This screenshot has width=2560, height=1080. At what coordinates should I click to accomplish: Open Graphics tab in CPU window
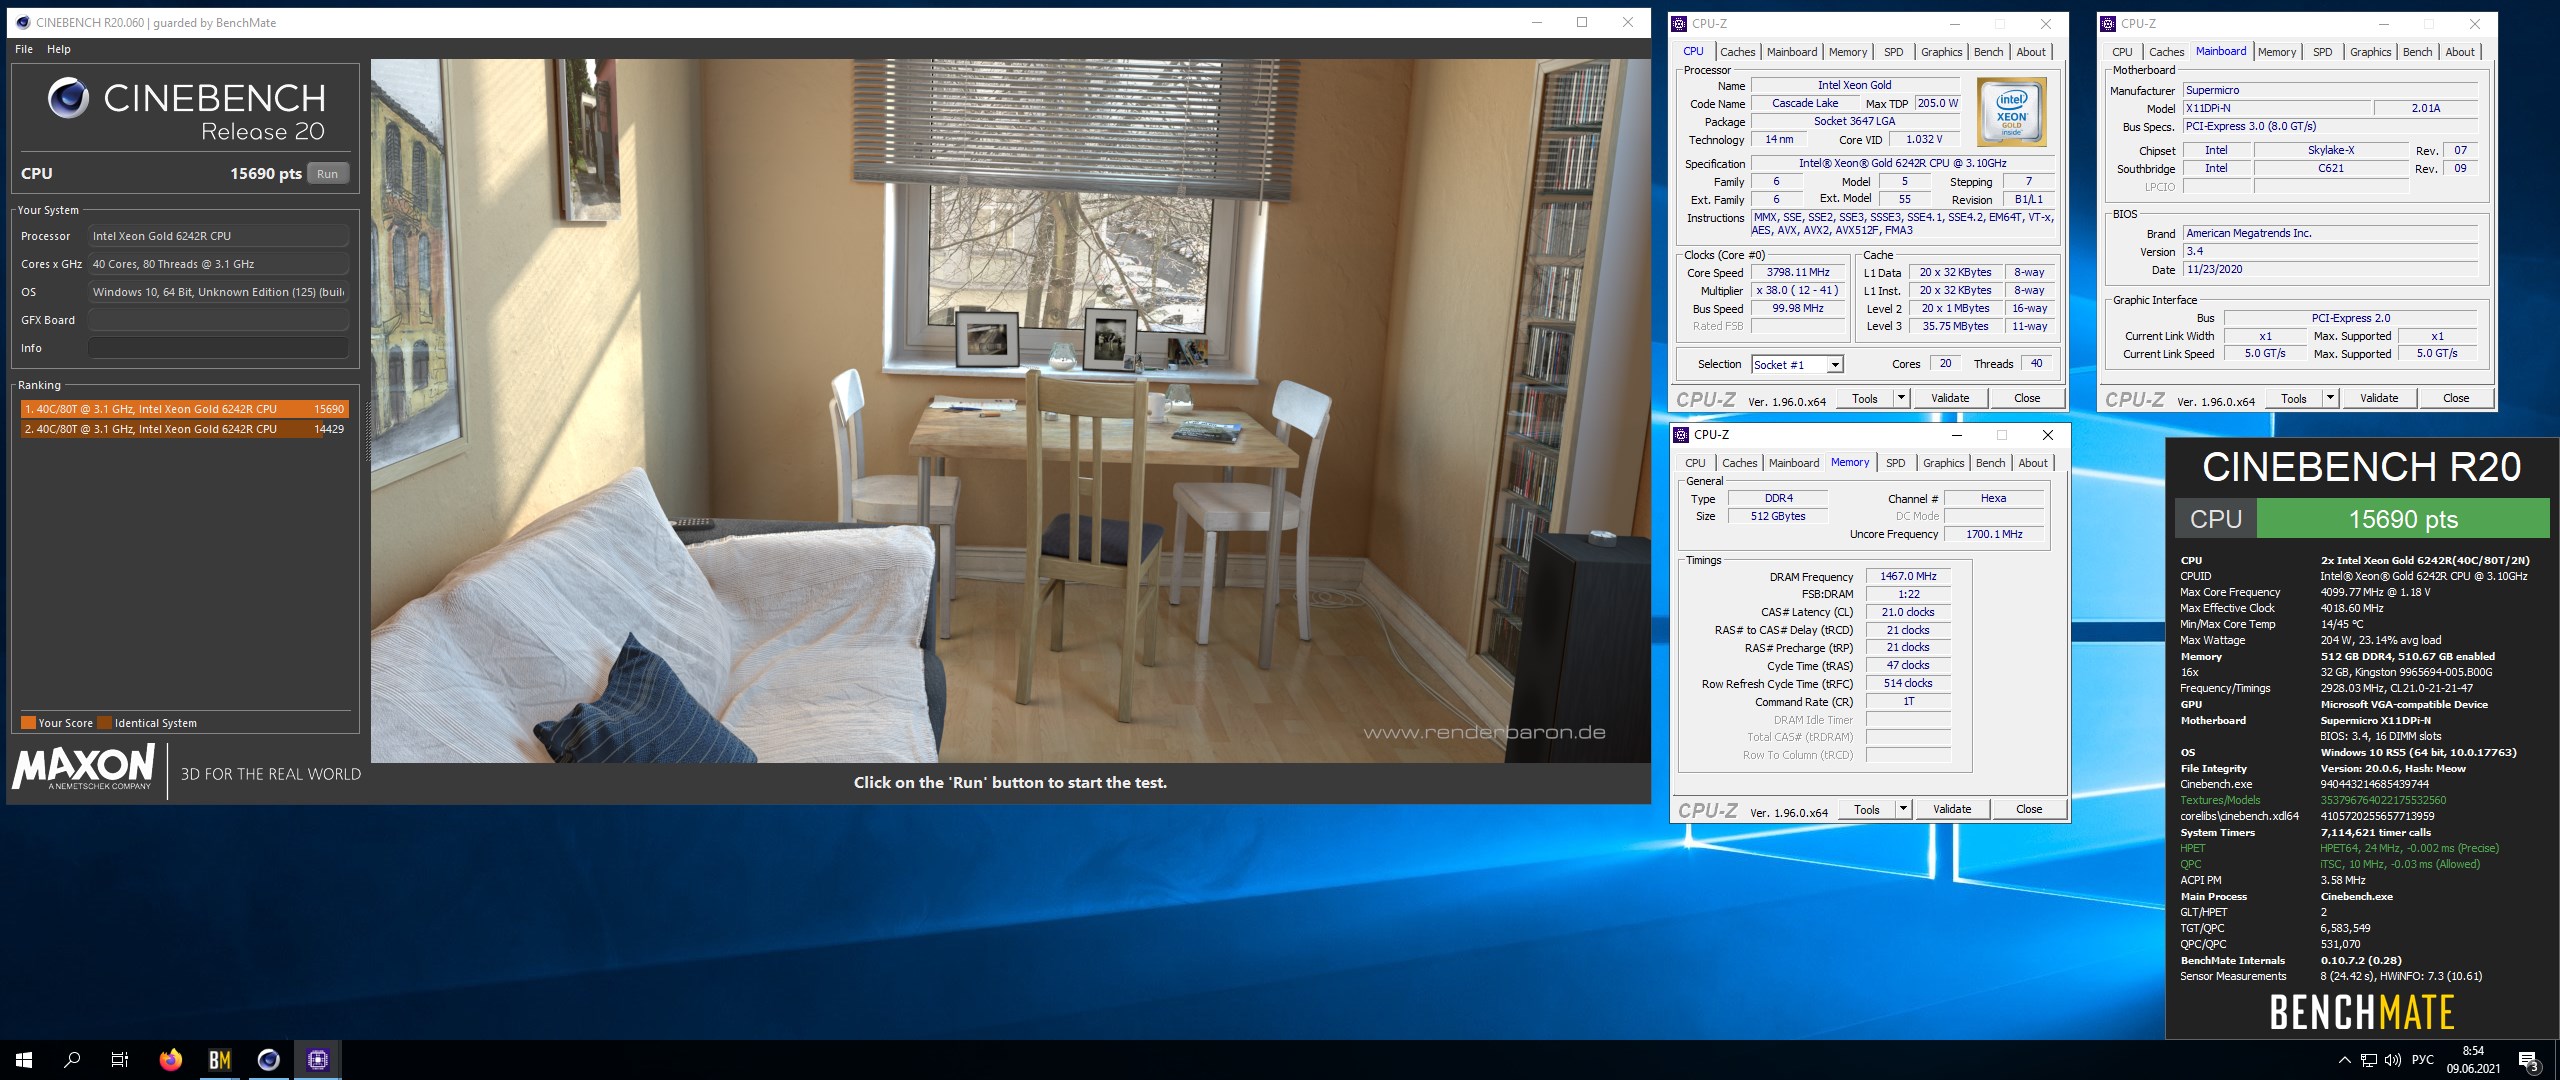(1941, 52)
